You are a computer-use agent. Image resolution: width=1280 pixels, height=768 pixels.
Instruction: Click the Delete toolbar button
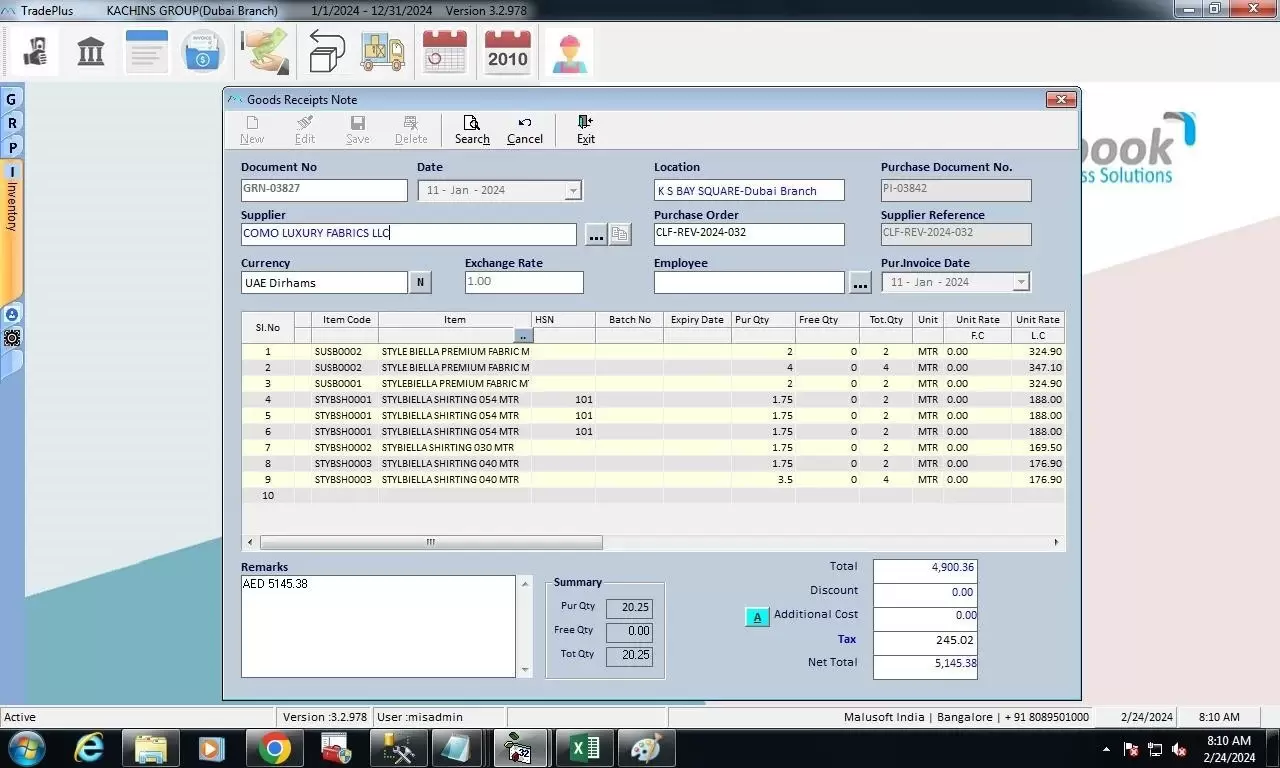pos(411,130)
